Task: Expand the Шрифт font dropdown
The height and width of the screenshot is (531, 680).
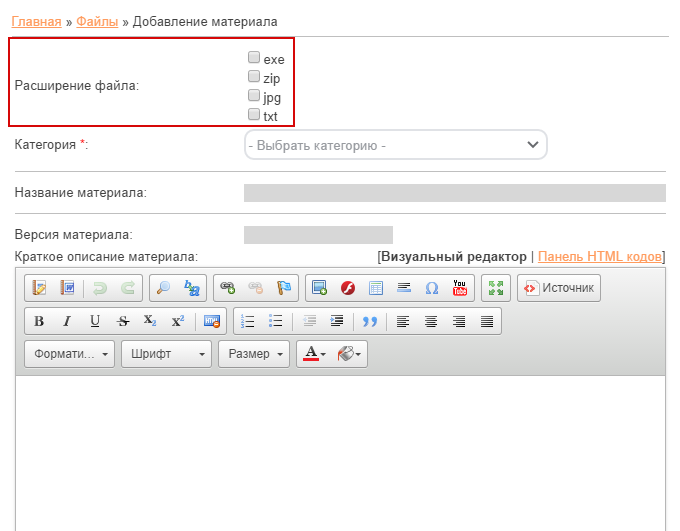Action: point(166,354)
